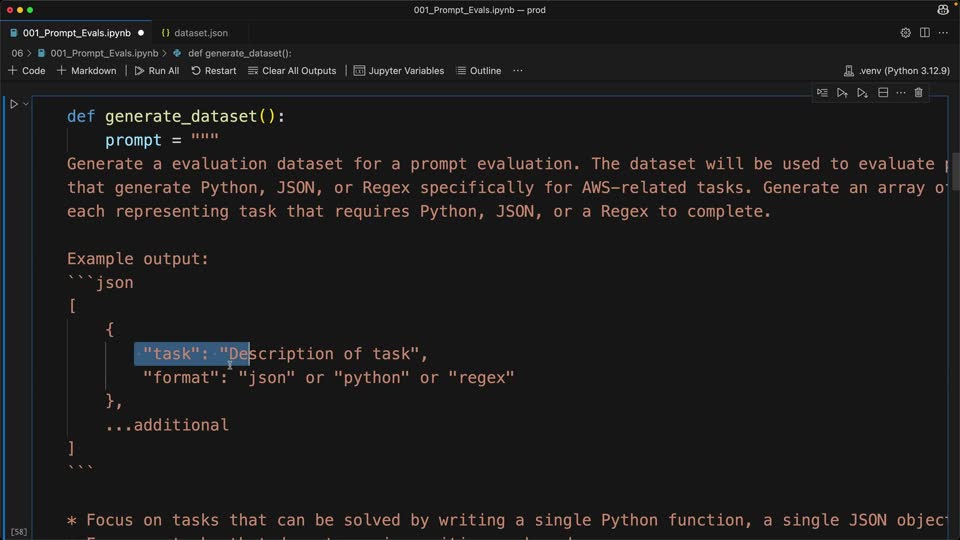Click the unsaved dot on notebook tab

141,33
